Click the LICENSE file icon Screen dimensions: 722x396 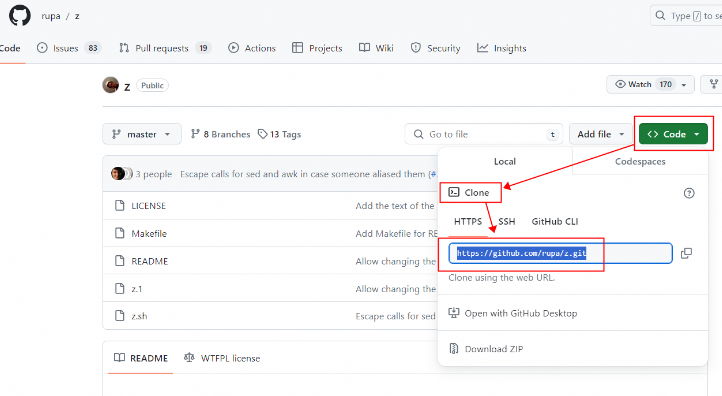coord(120,205)
